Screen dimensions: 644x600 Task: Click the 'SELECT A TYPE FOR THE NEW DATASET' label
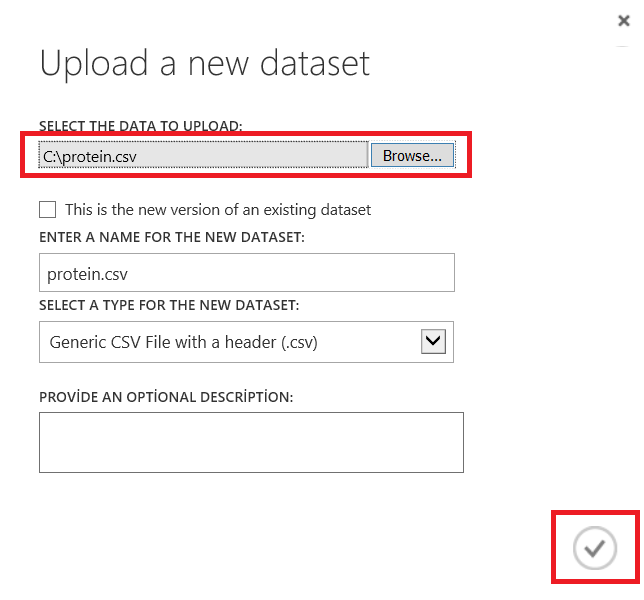[169, 305]
